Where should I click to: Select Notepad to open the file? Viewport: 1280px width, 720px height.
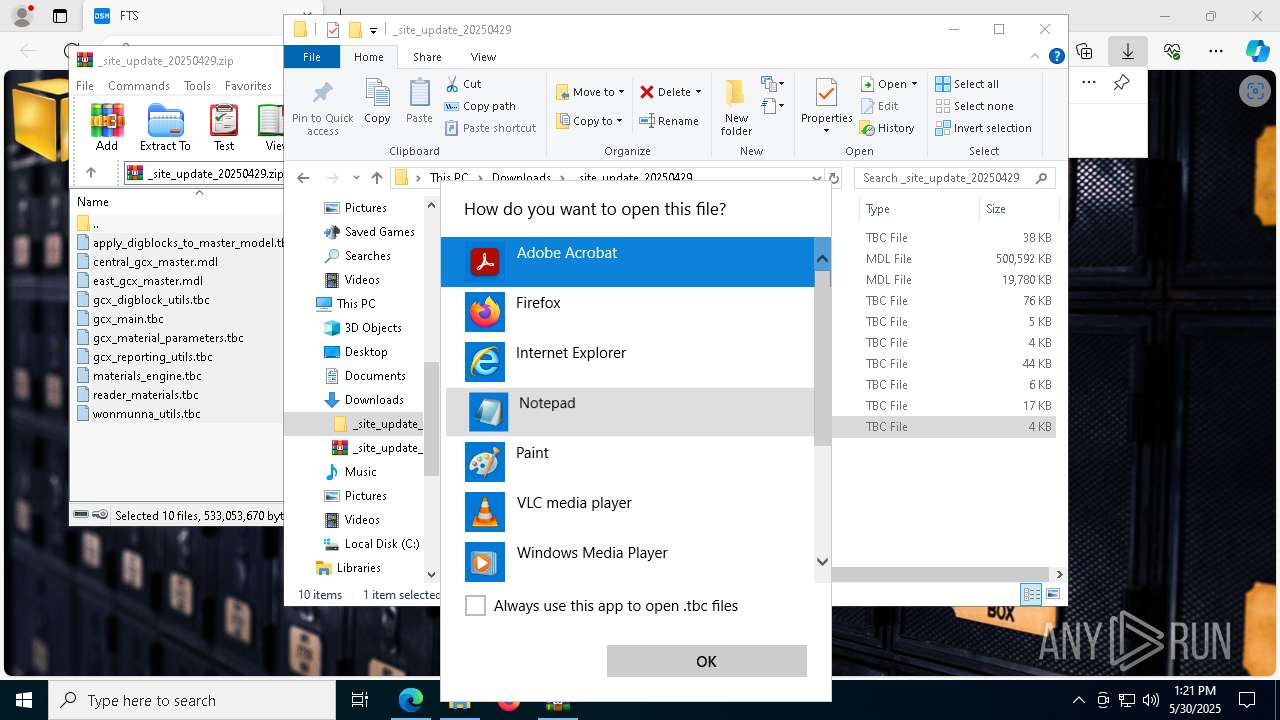[629, 412]
